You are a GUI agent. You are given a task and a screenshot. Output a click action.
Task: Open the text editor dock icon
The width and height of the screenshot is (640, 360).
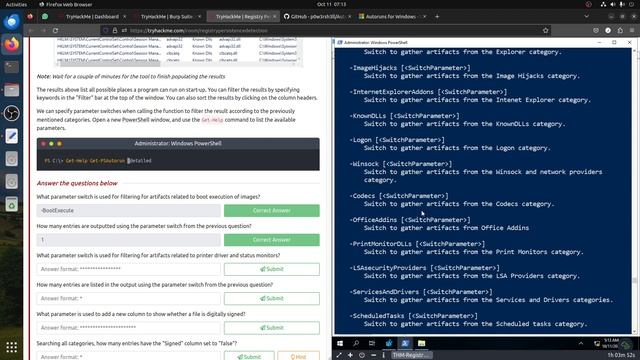[x=11, y=136]
